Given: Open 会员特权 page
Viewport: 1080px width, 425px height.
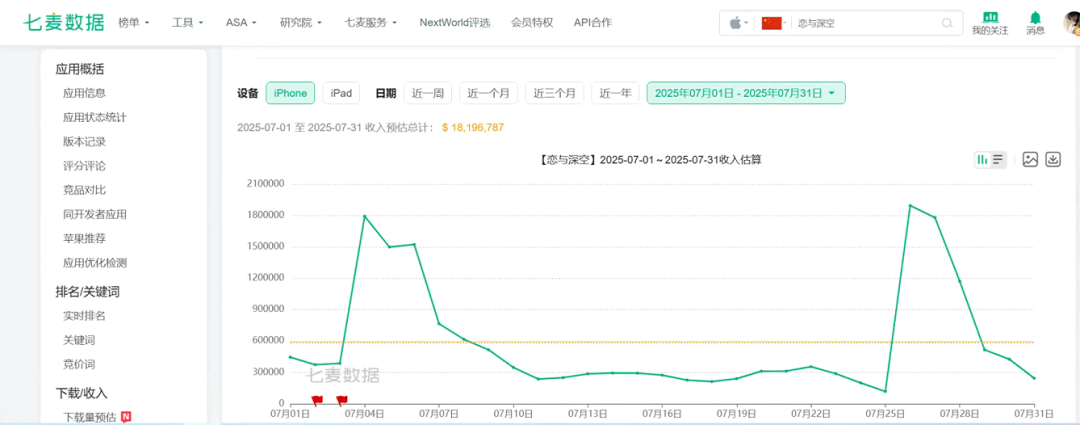Looking at the screenshot, I should click(x=532, y=23).
